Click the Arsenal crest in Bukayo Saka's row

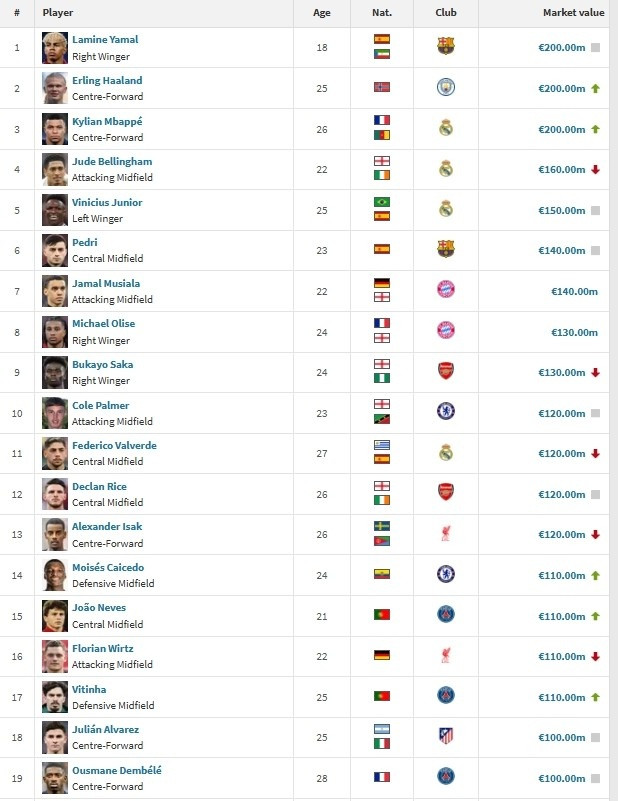click(x=446, y=371)
